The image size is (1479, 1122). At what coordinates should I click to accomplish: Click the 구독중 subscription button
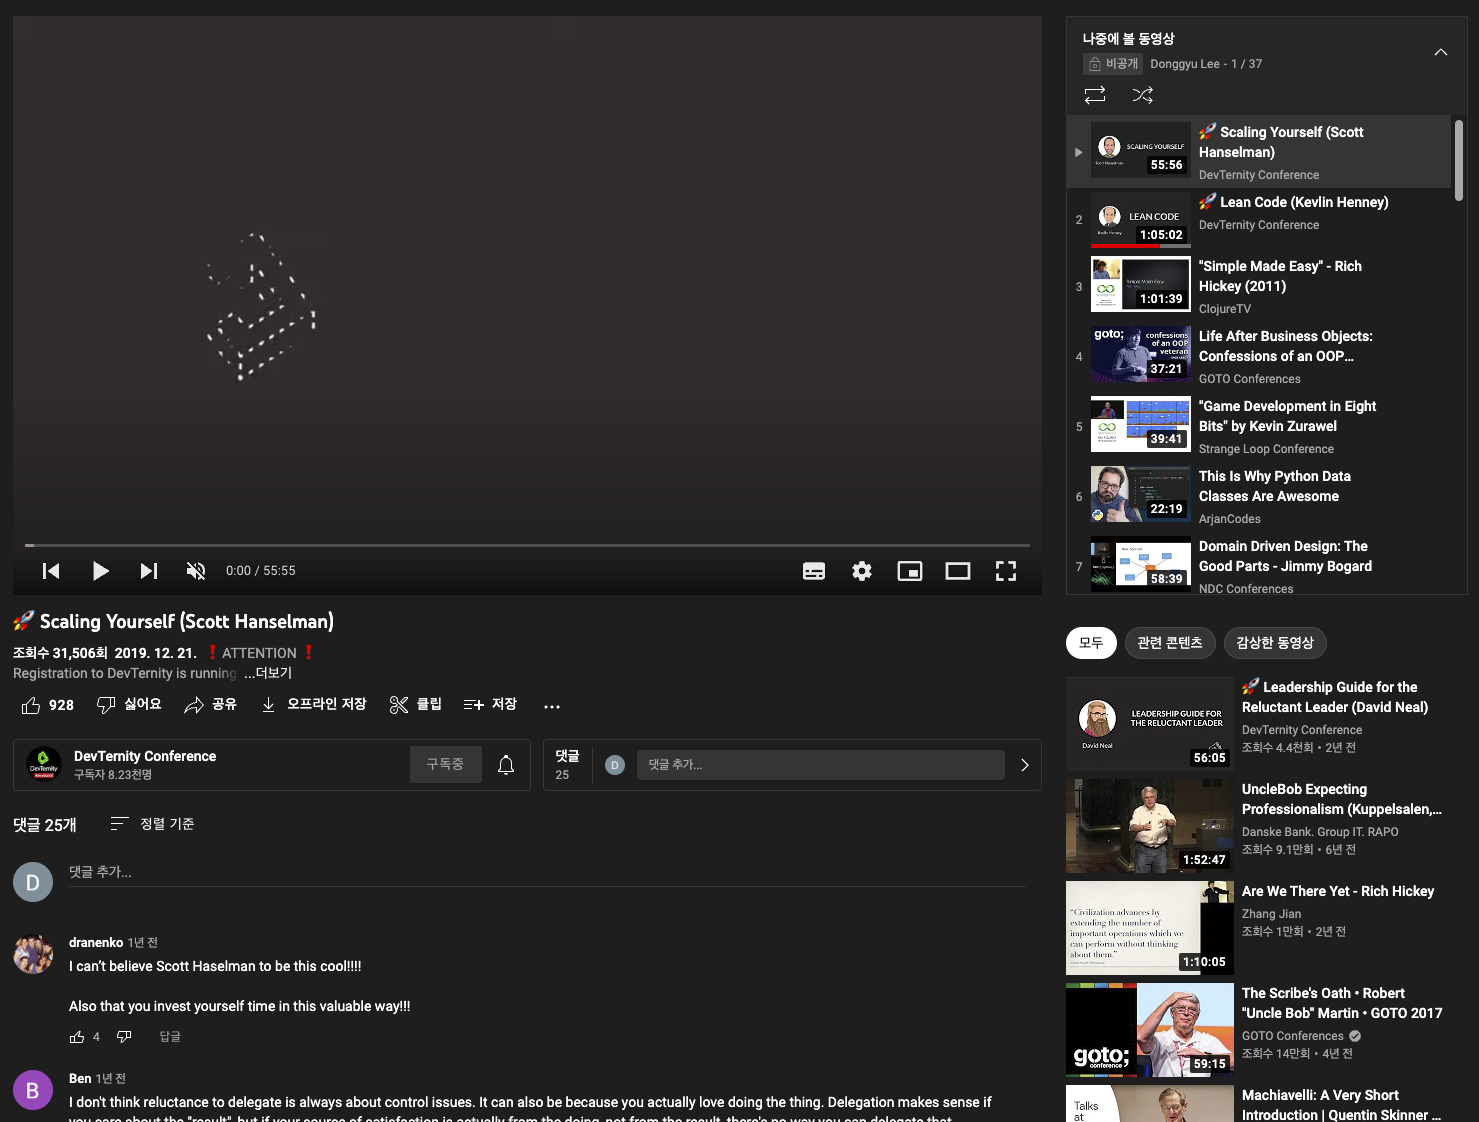pyautogui.click(x=445, y=764)
